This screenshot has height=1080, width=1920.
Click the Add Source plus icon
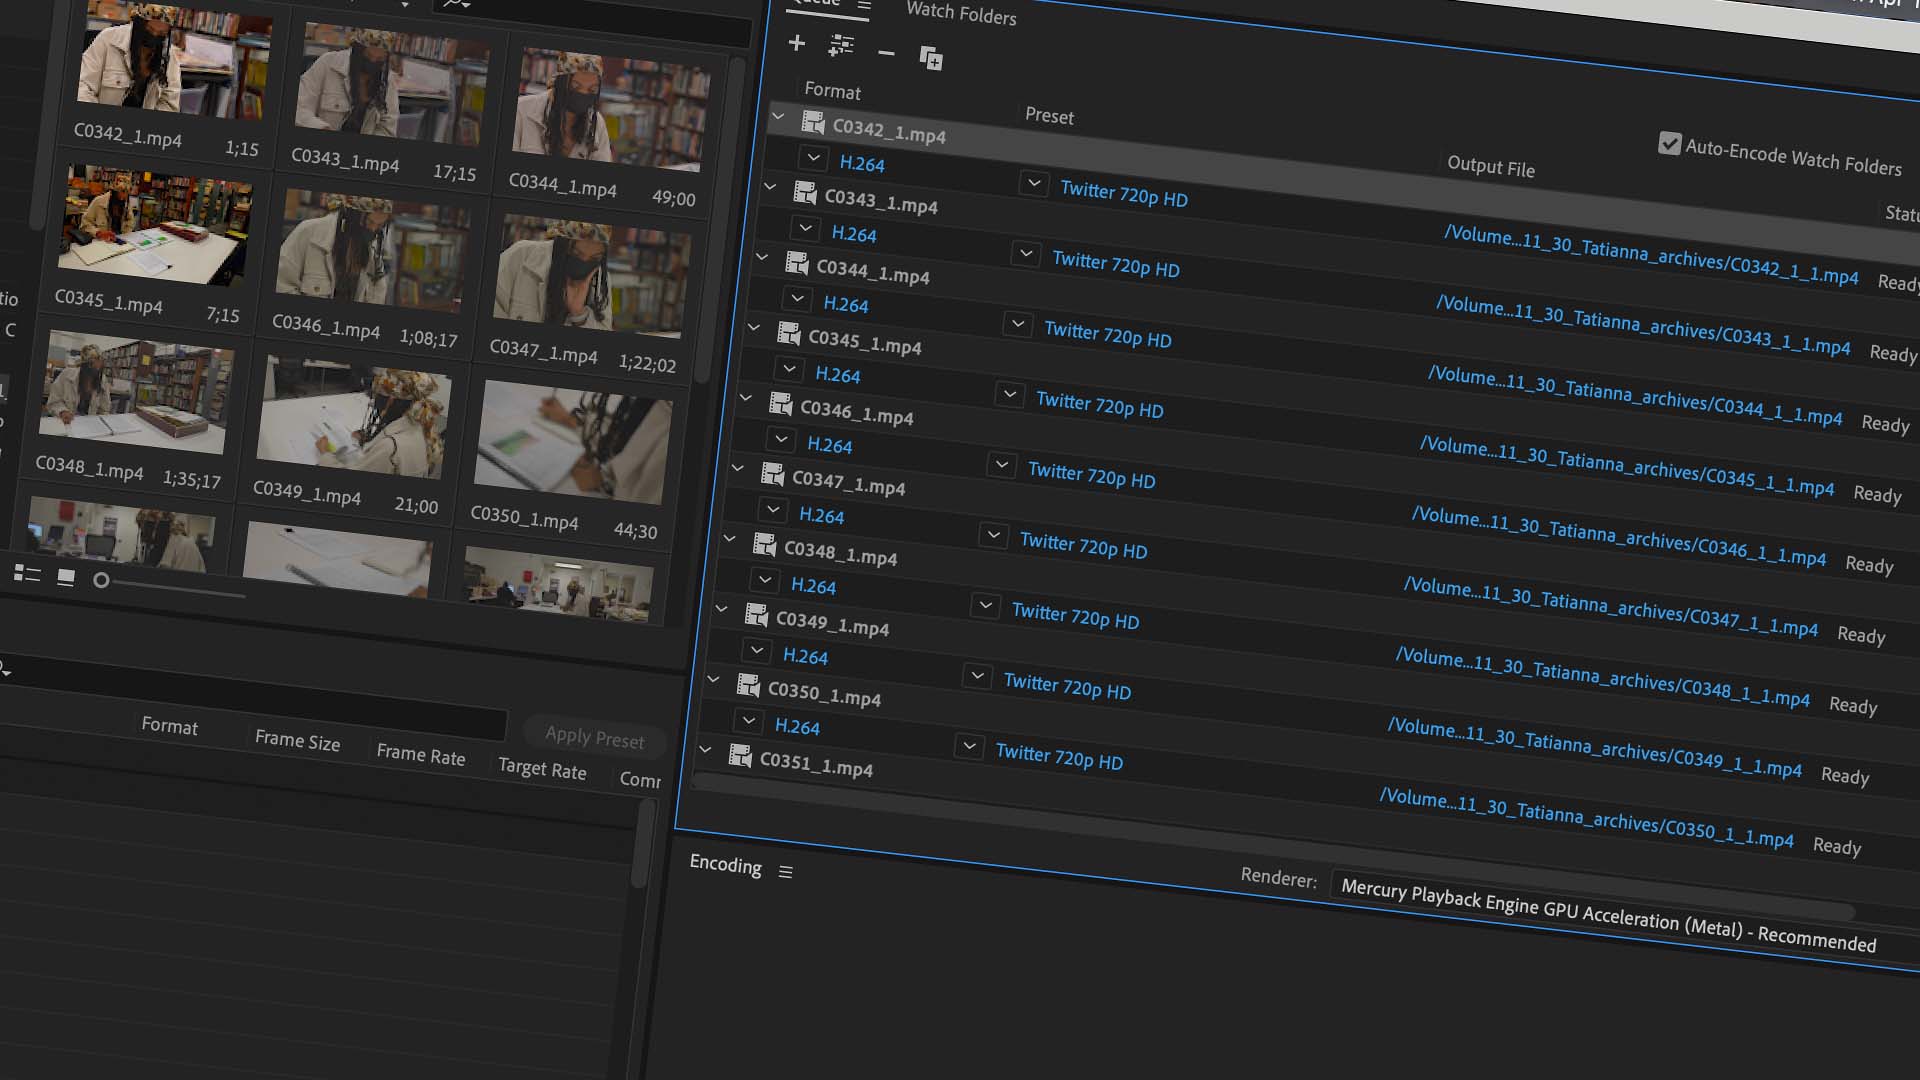(x=796, y=43)
